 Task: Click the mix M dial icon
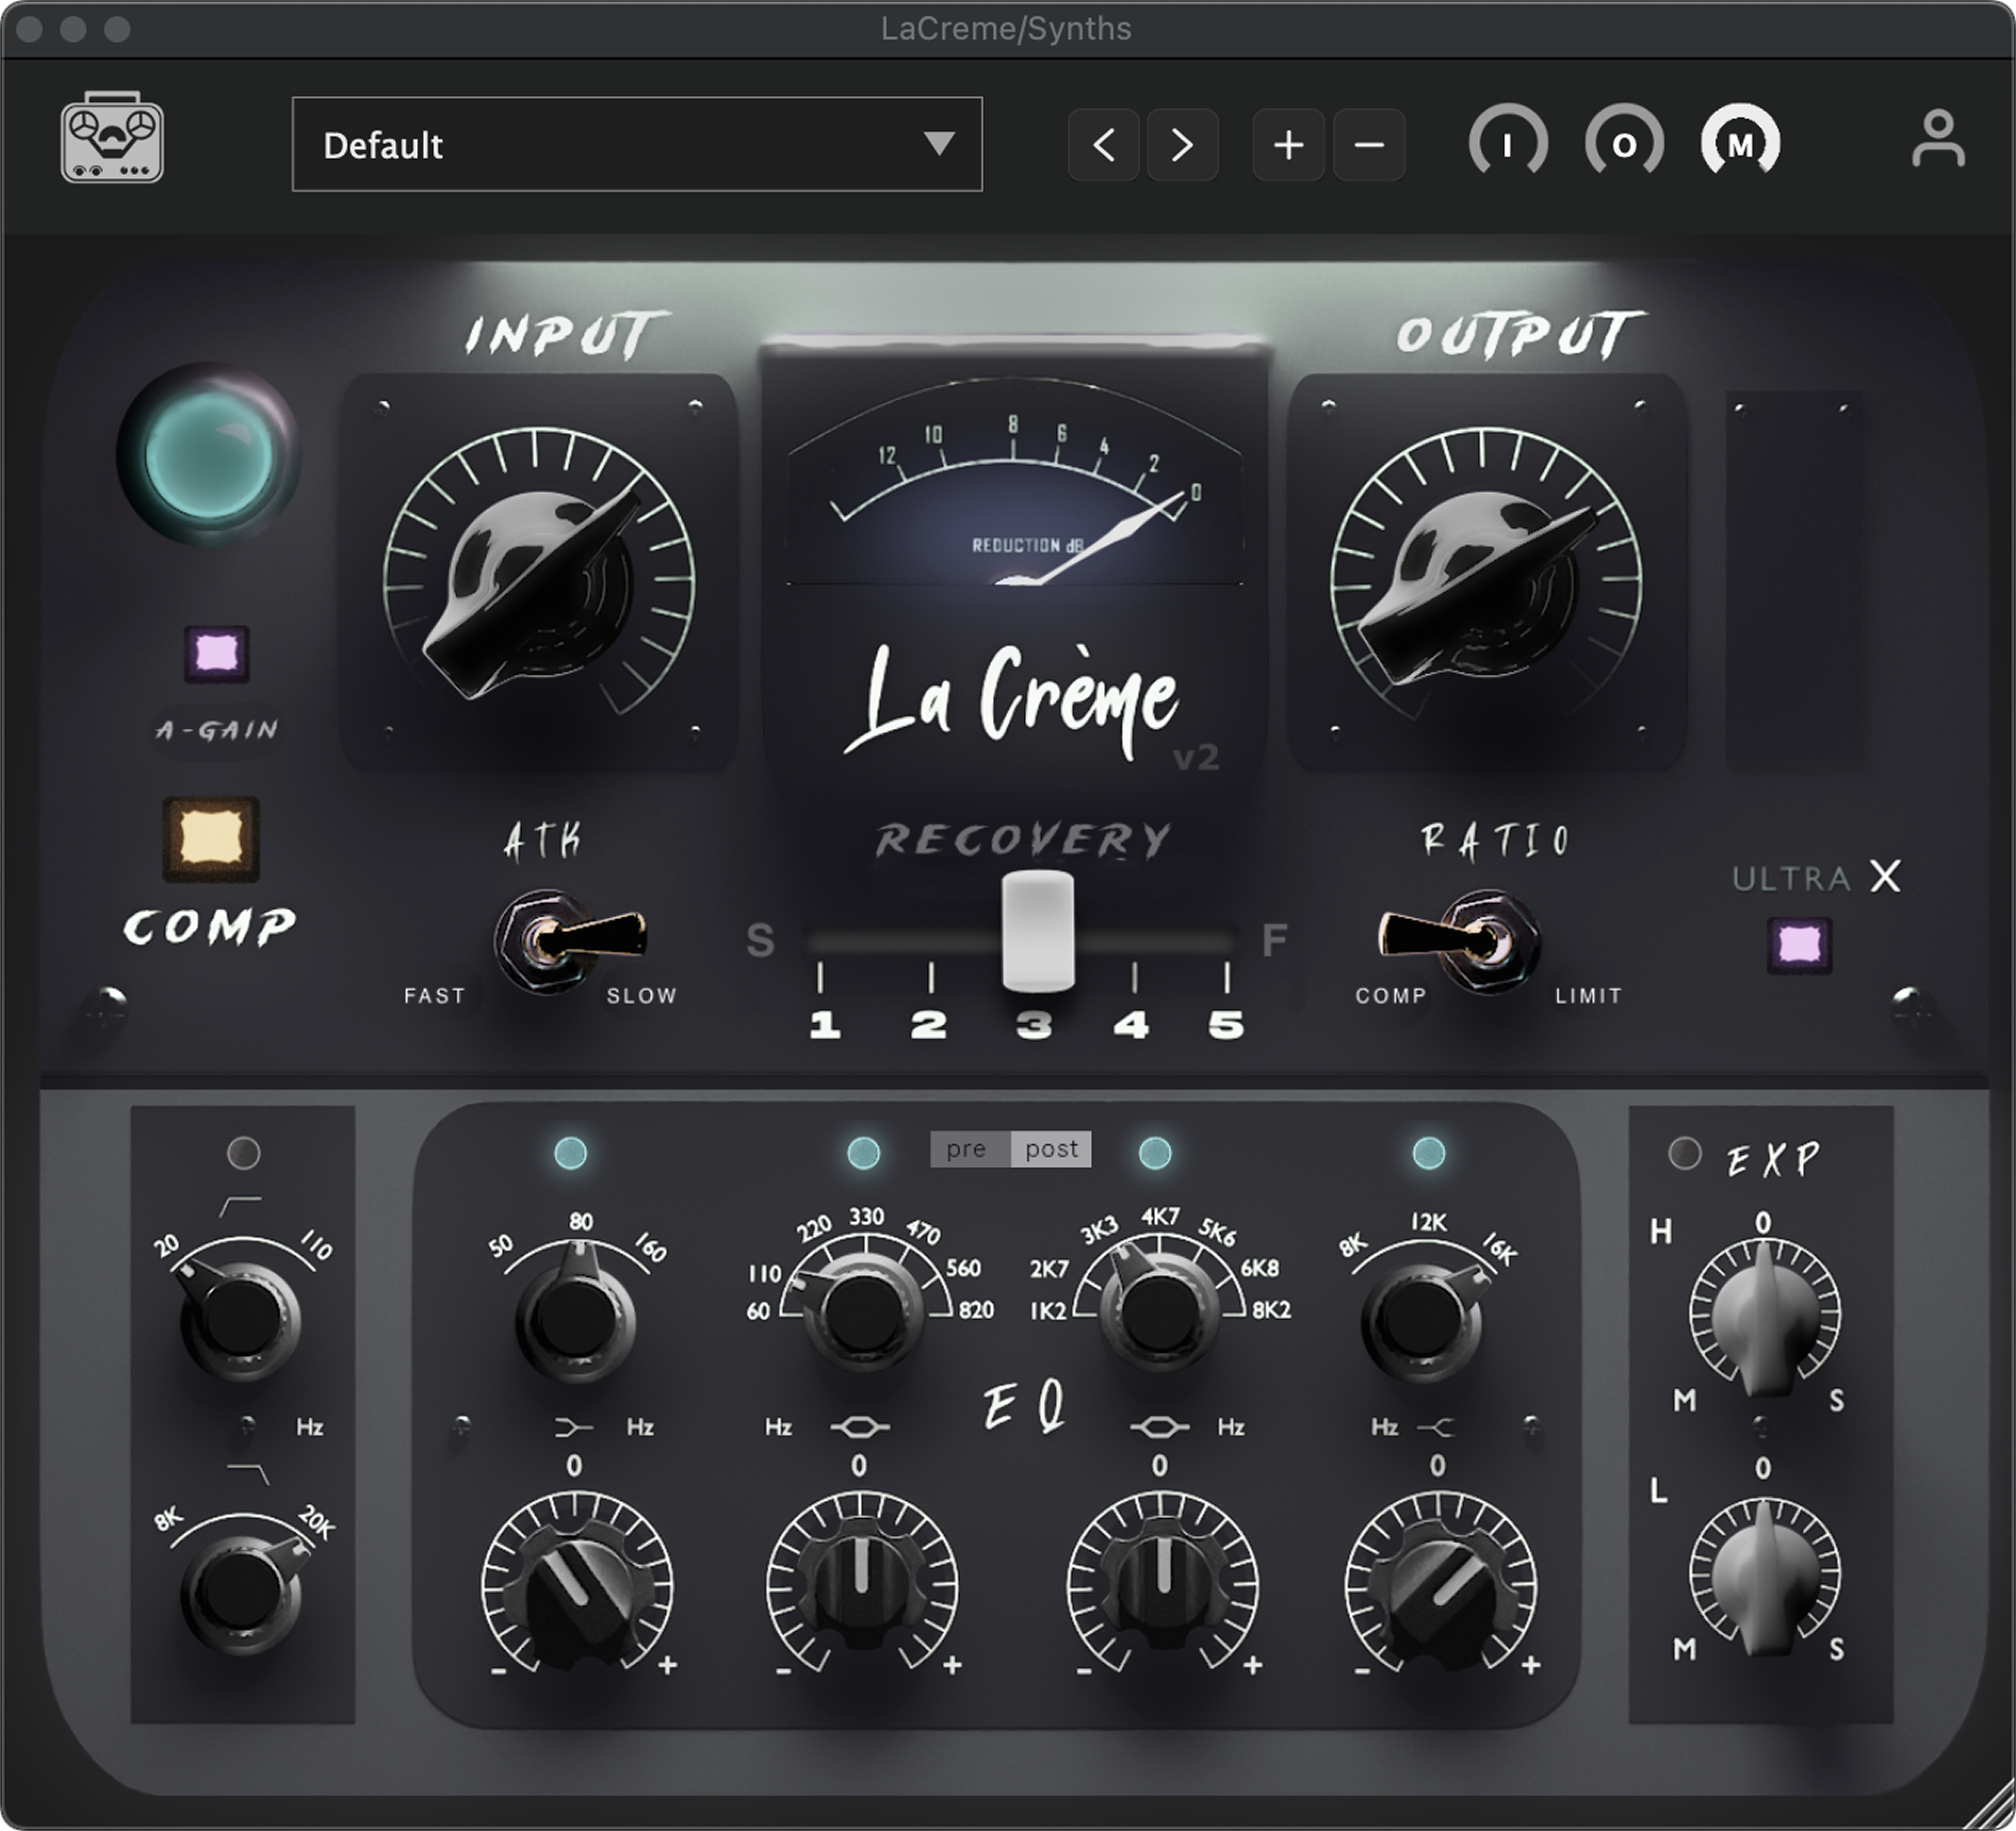1740,143
